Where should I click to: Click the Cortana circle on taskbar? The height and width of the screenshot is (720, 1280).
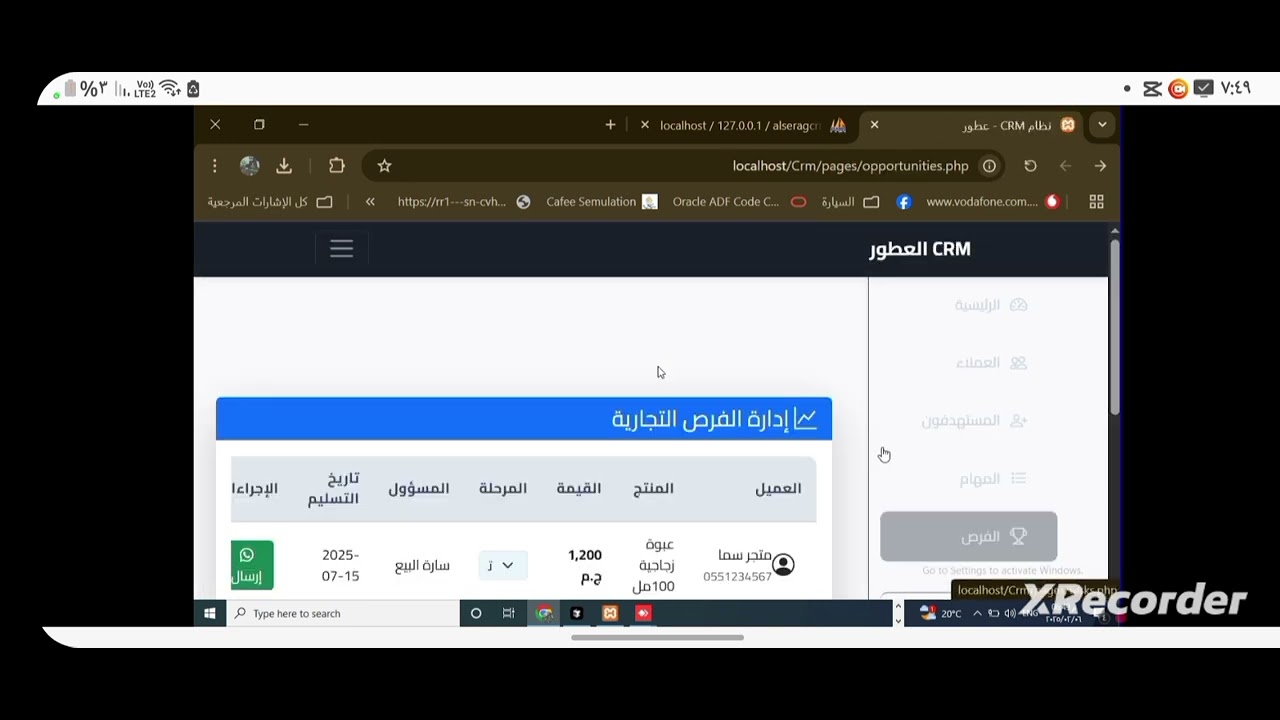pyautogui.click(x=476, y=613)
